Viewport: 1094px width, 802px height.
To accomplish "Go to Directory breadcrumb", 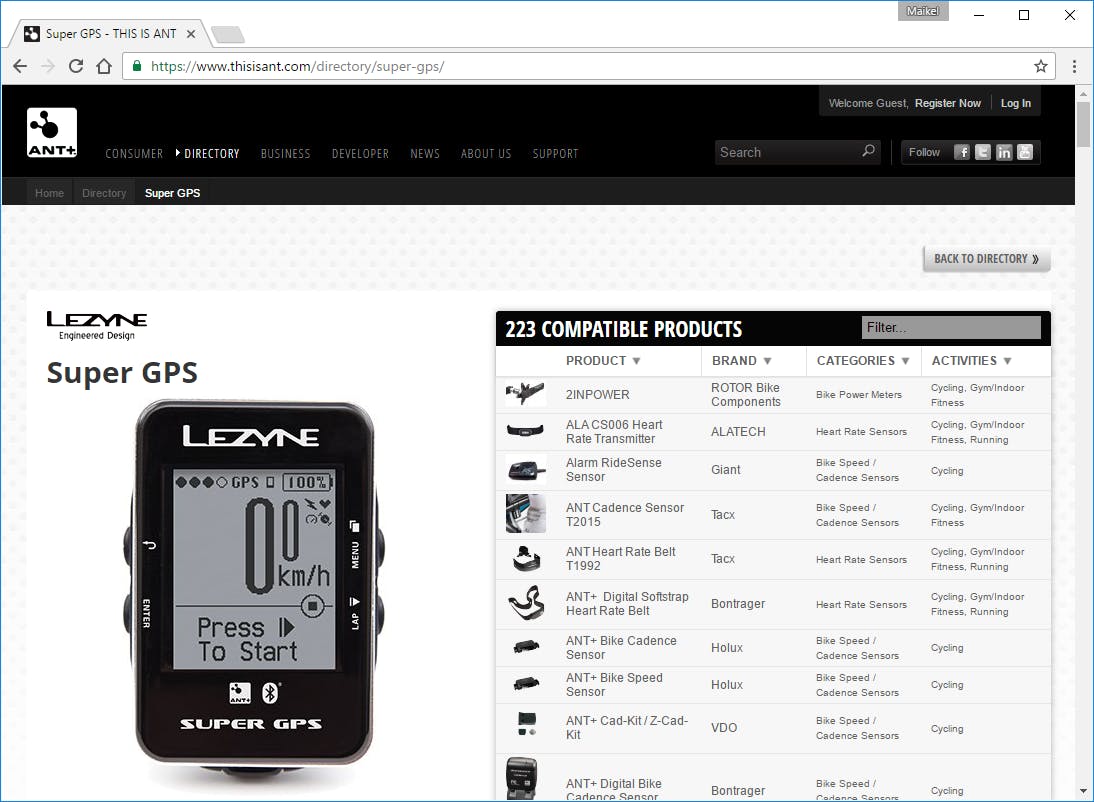I will [x=104, y=193].
